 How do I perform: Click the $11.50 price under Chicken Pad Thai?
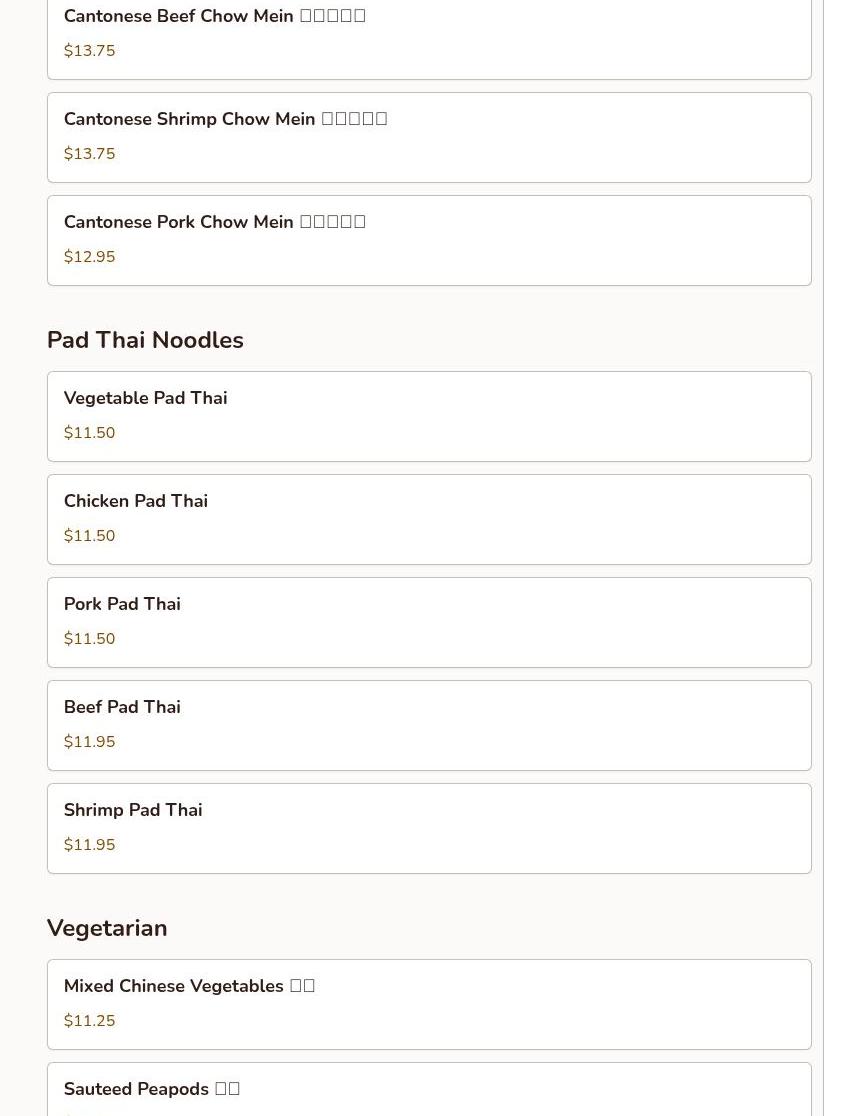coord(89,536)
